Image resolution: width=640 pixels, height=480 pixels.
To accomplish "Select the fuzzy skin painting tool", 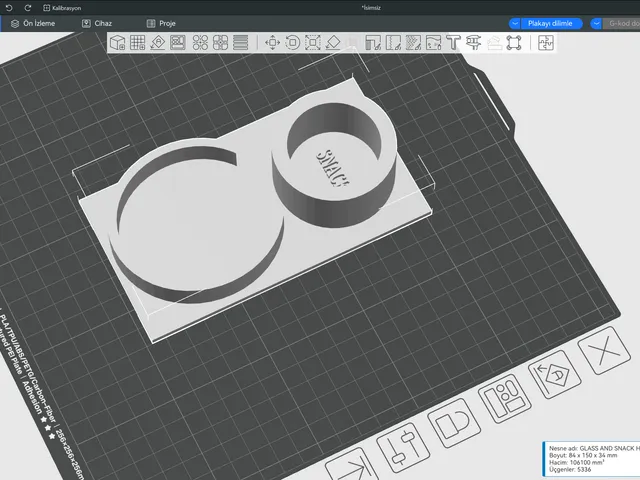I will point(433,42).
